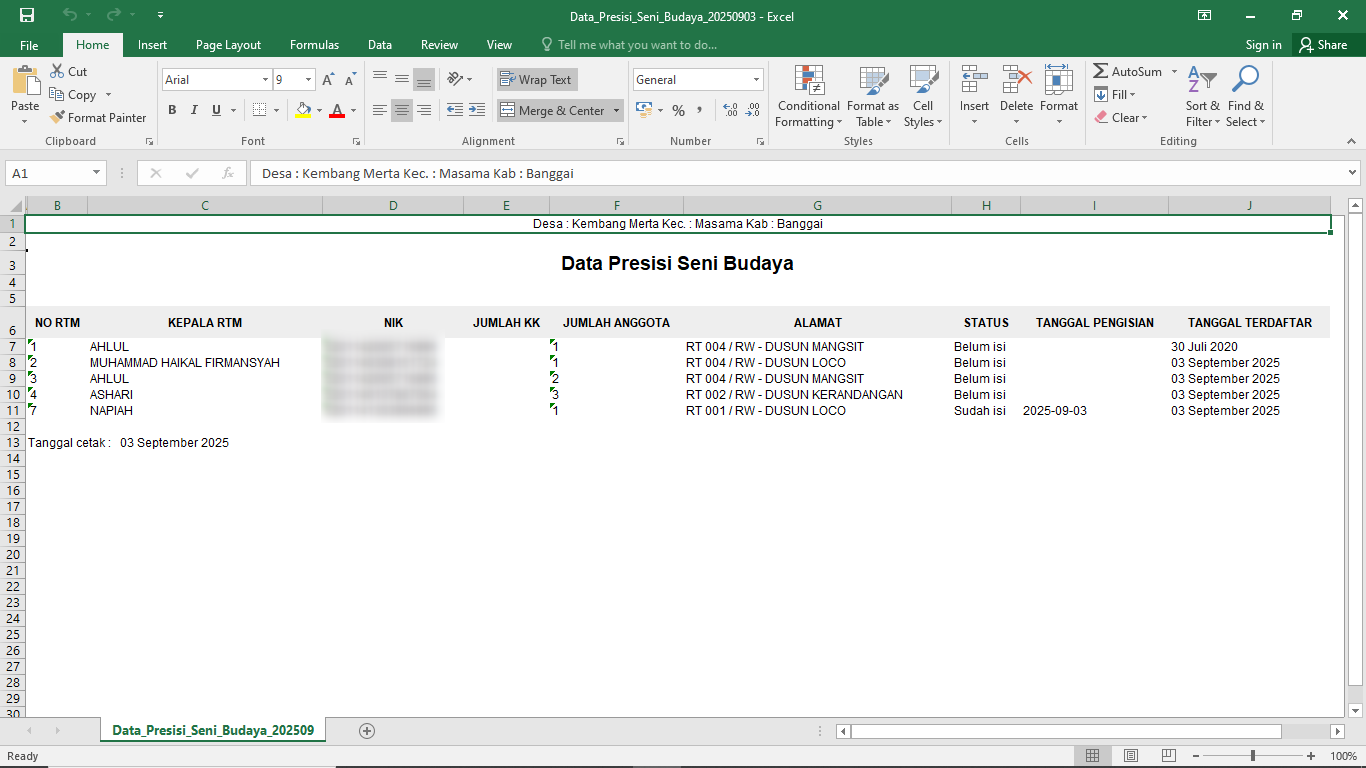The width and height of the screenshot is (1366, 768).
Task: Open the font size dropdown
Action: pyautogui.click(x=309, y=80)
